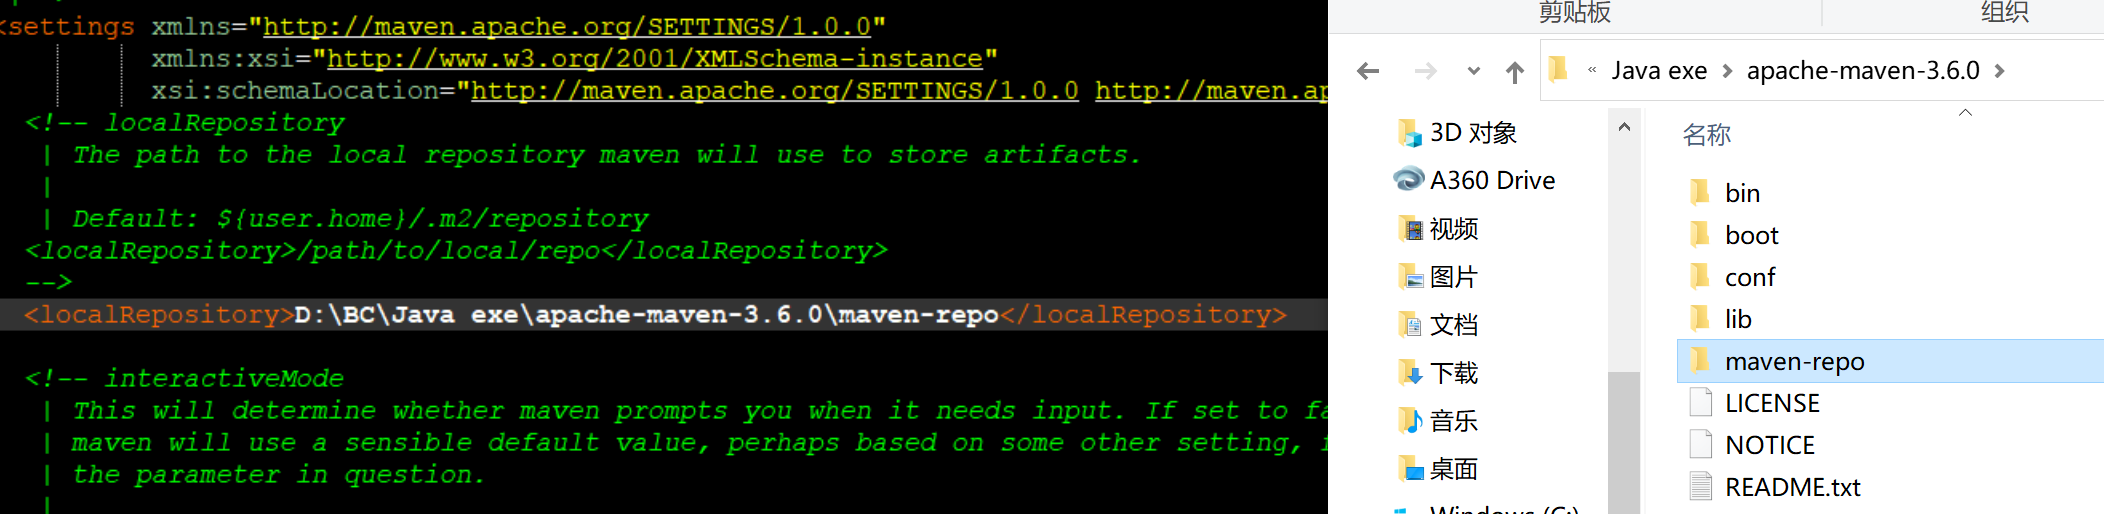Screen dimensions: 2104x514
Task: Click the Forward arrow in File Explorer
Action: pos(1426,71)
